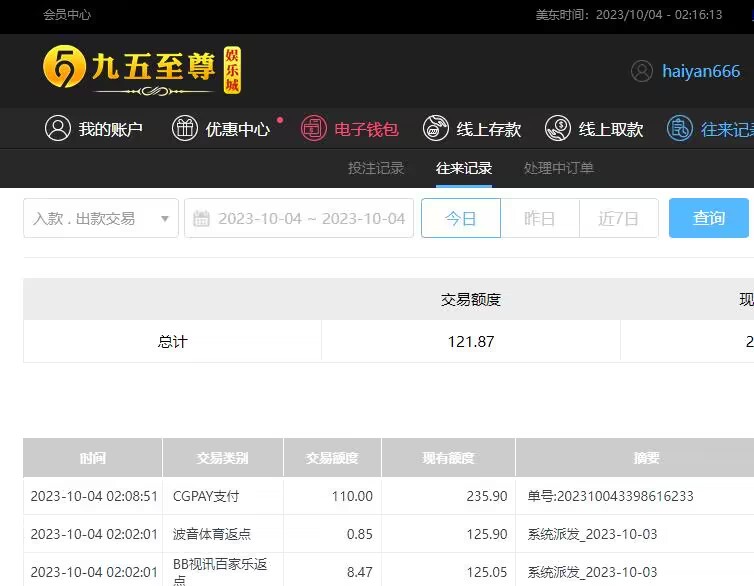
Task: Select the 昨日 date filter
Action: tap(539, 218)
